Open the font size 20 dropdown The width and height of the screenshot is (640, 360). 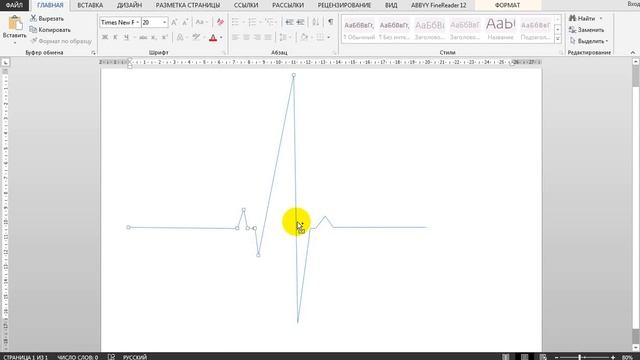pos(164,22)
